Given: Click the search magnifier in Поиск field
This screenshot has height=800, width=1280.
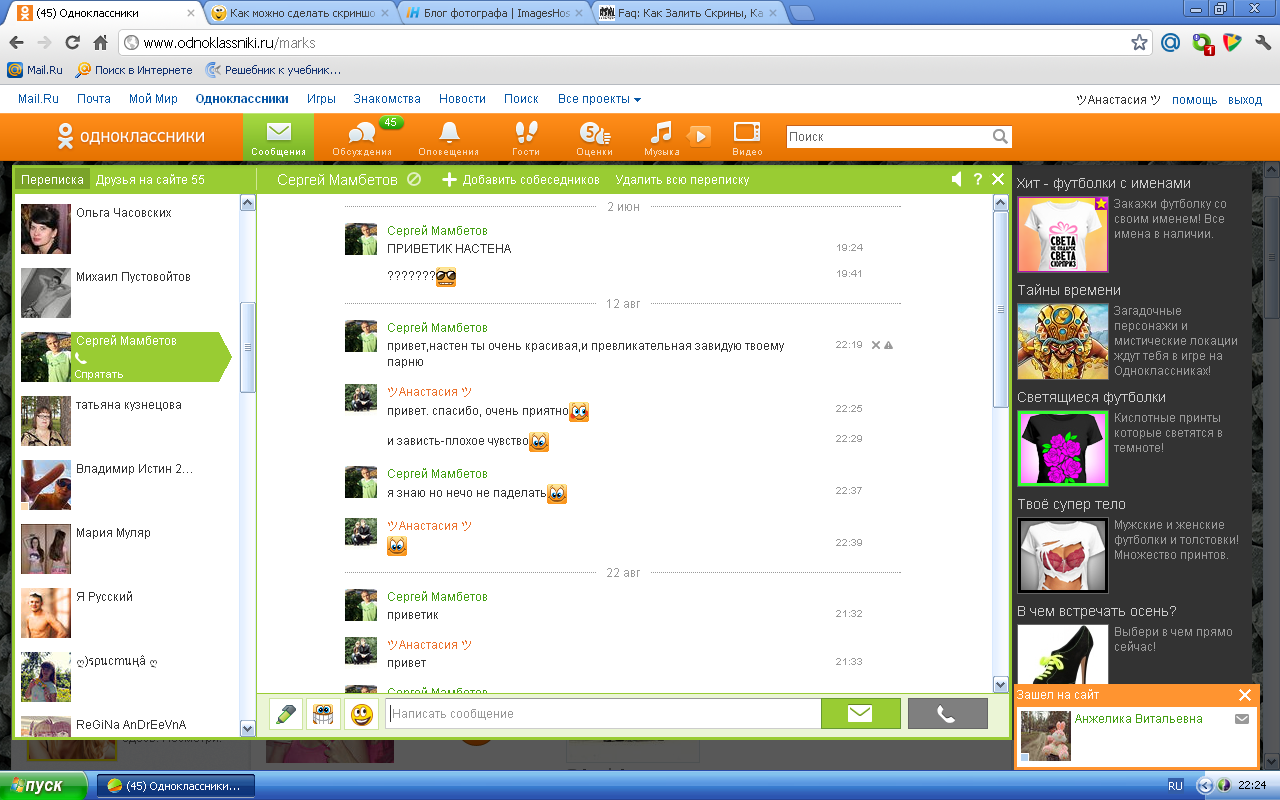Looking at the screenshot, I should point(1000,137).
